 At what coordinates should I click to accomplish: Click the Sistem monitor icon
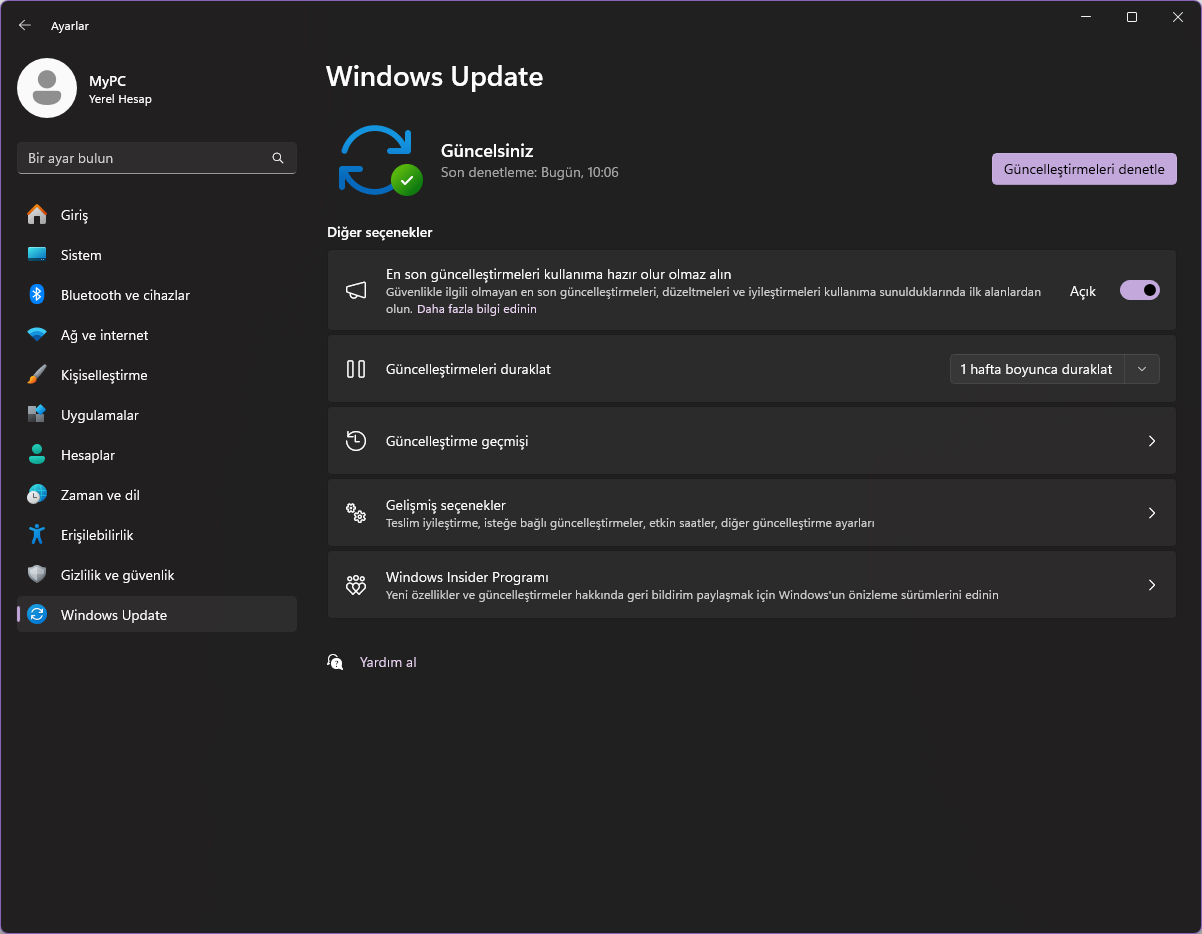point(37,255)
